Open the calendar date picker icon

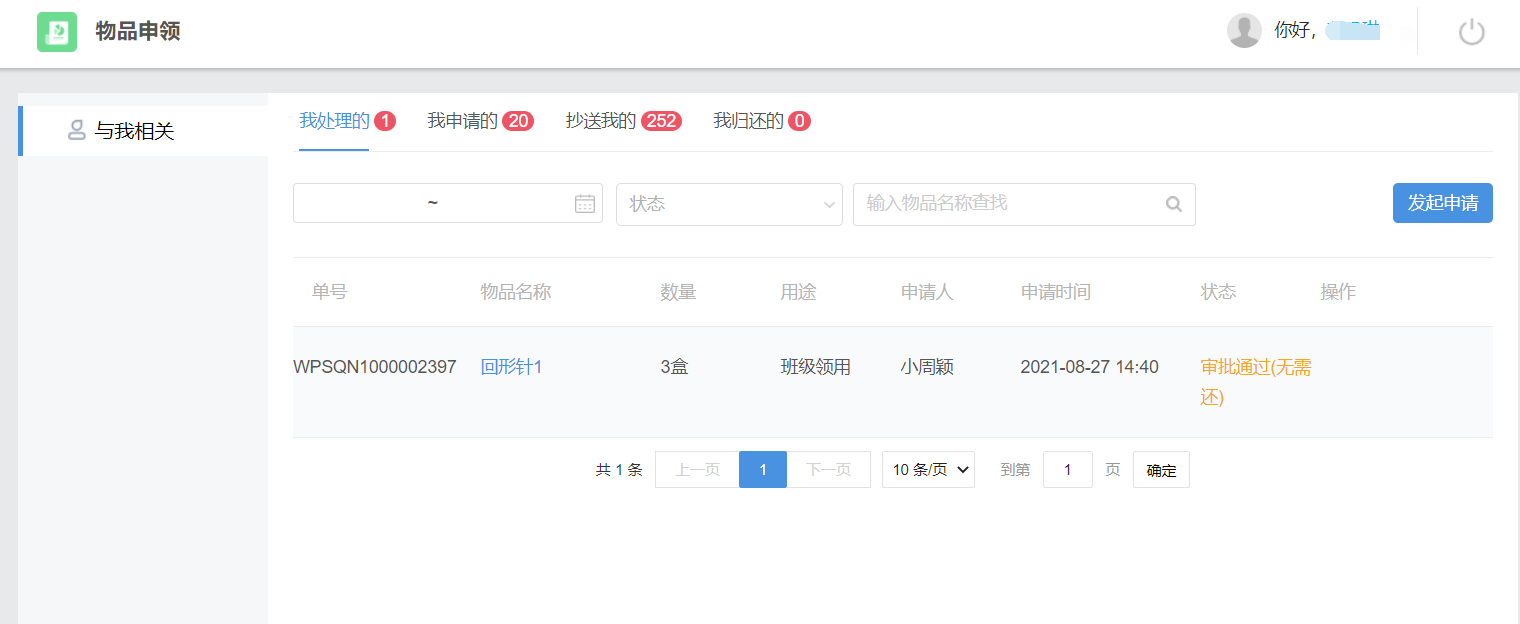click(585, 204)
